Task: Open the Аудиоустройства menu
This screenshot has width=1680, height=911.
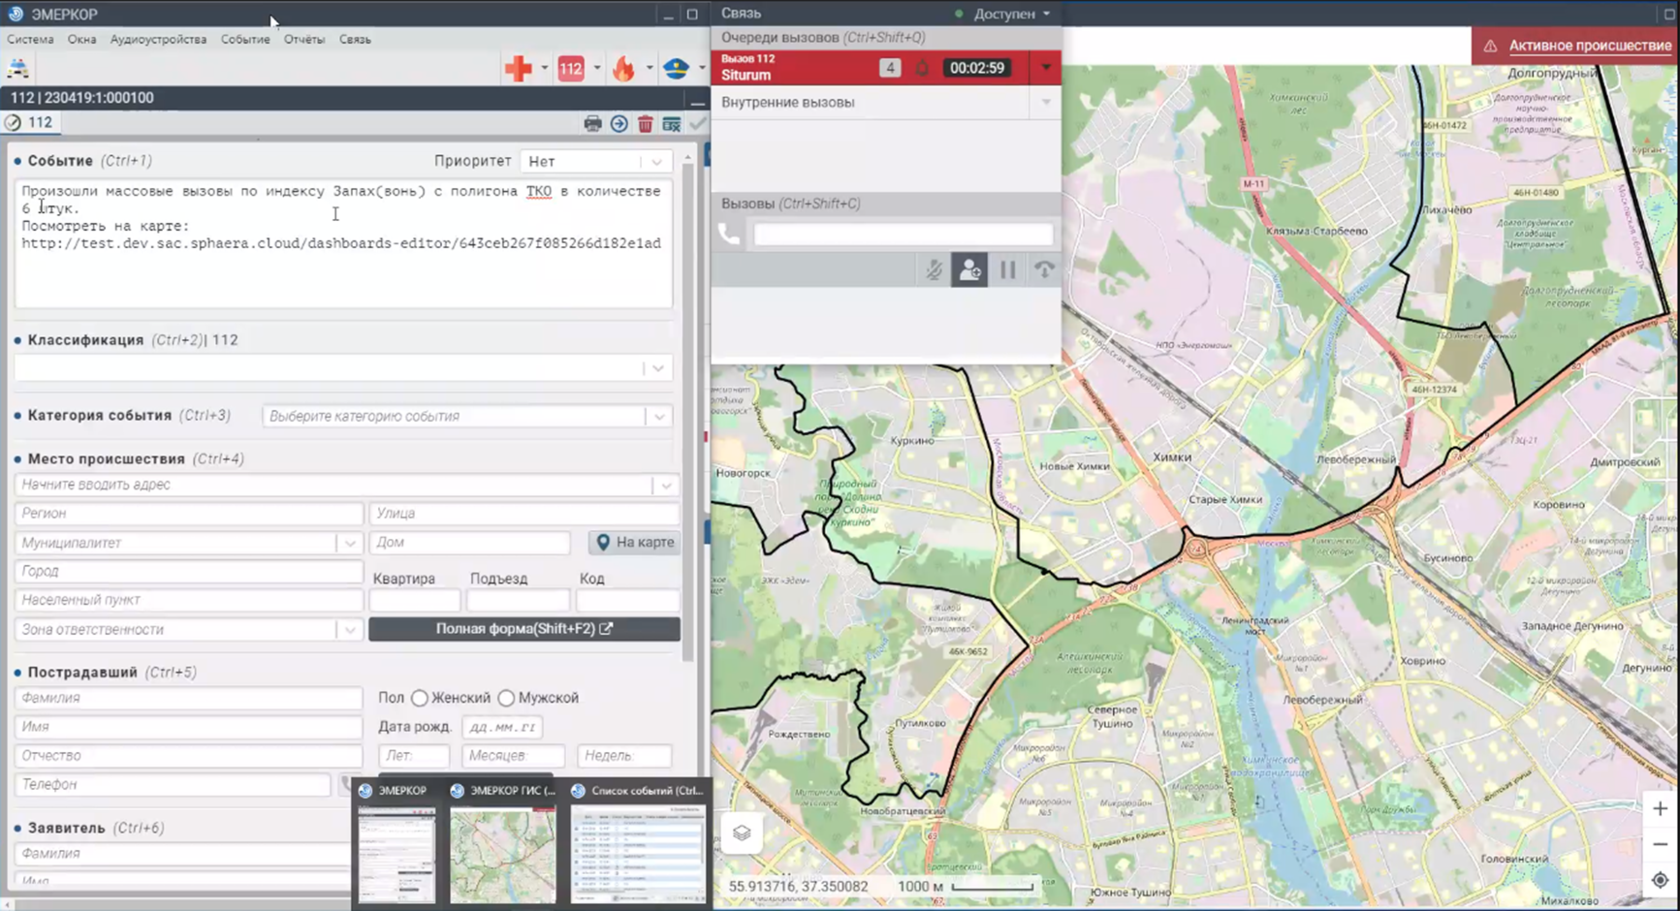Action: click(x=158, y=39)
